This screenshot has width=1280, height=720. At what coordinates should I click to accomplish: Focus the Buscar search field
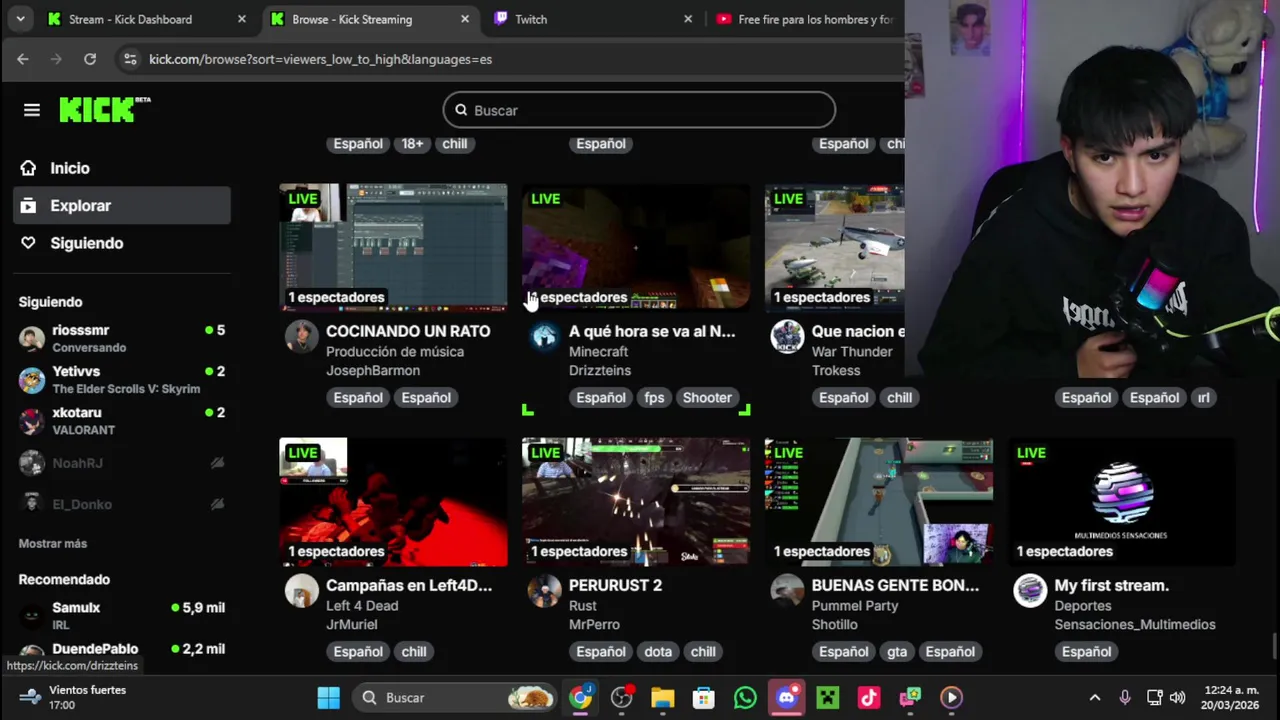coord(639,110)
